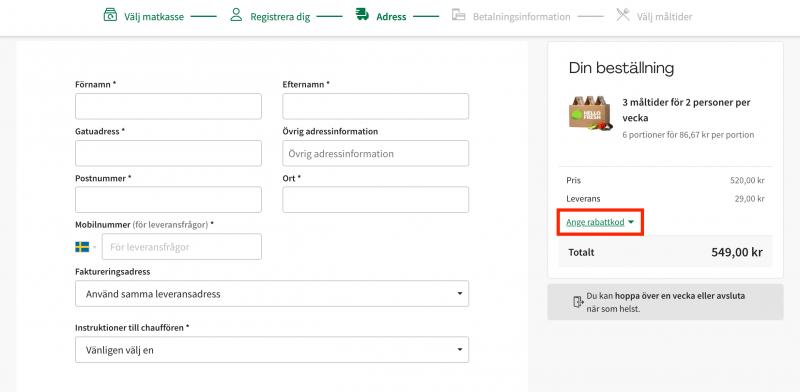This screenshot has height=392, width=800.
Task: Click the HelloFresh box thumbnail image
Action: click(x=592, y=113)
